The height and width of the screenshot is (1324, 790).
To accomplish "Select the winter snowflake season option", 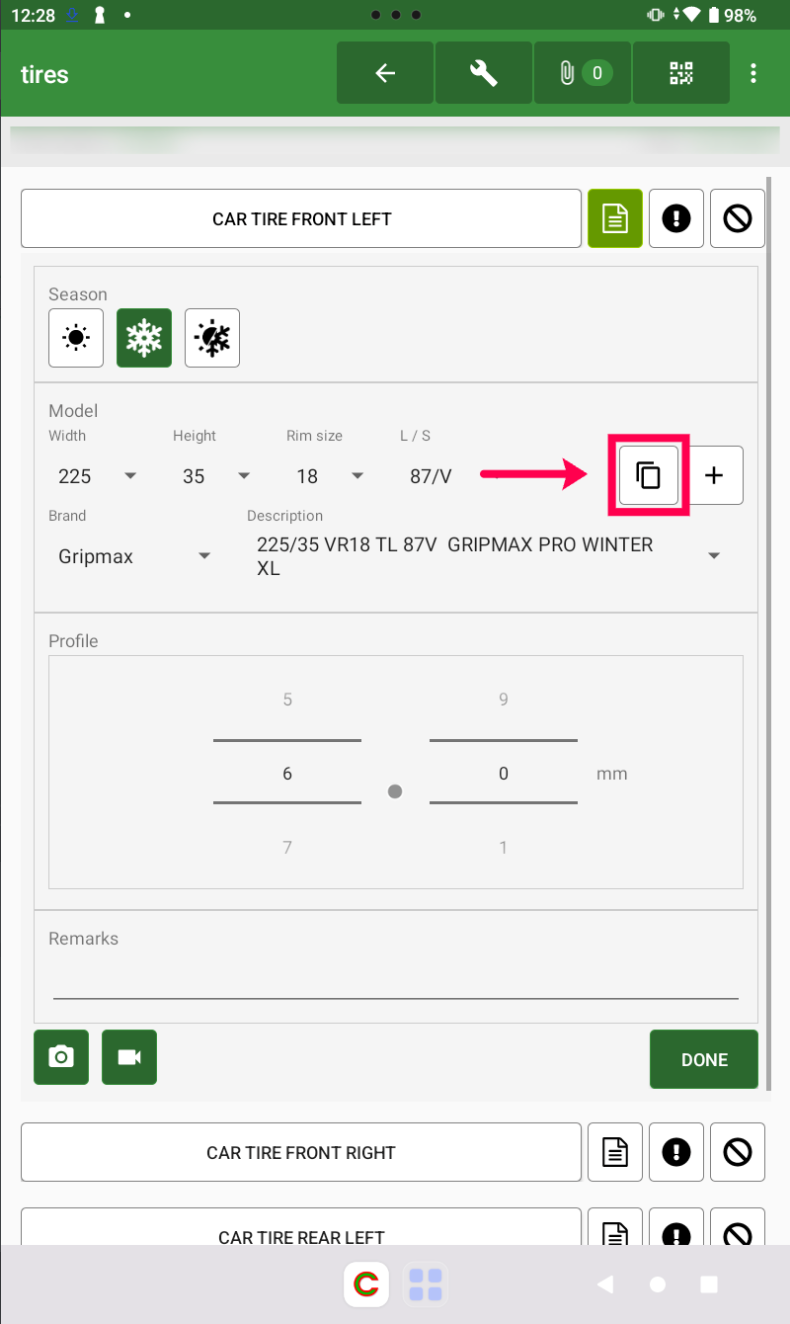I will (144, 338).
